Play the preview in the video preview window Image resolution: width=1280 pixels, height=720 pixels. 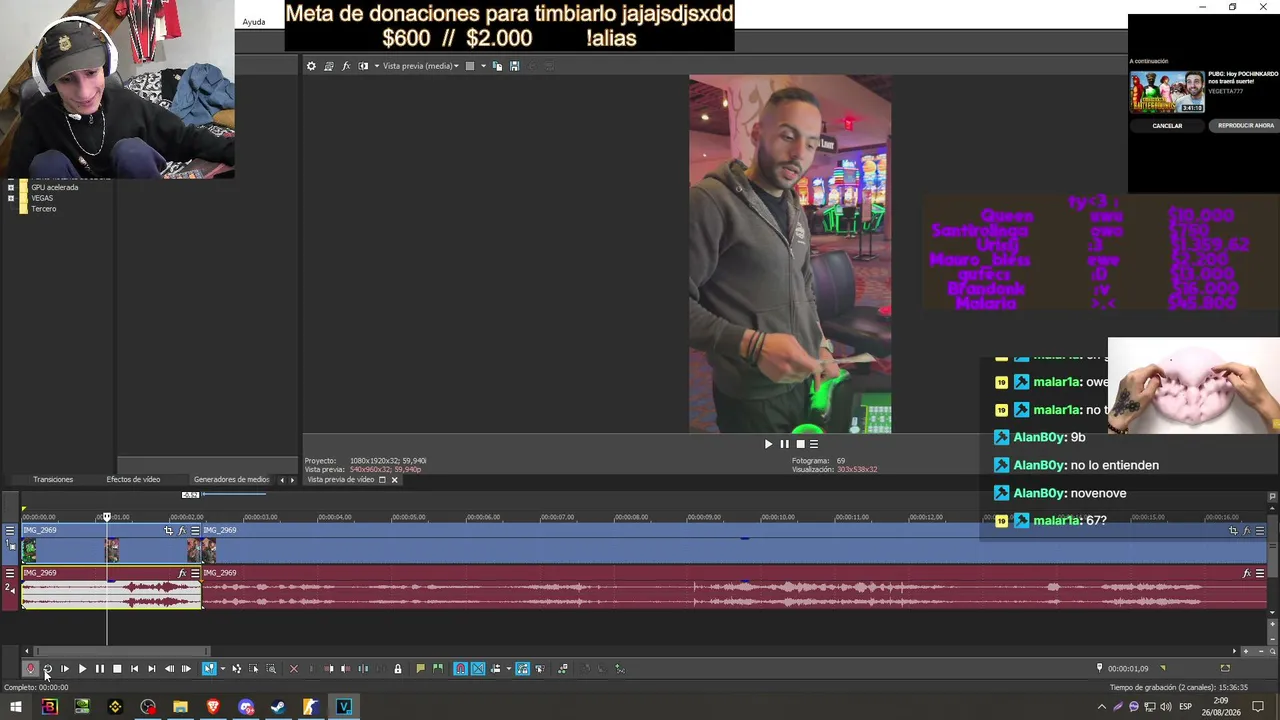[x=768, y=444]
